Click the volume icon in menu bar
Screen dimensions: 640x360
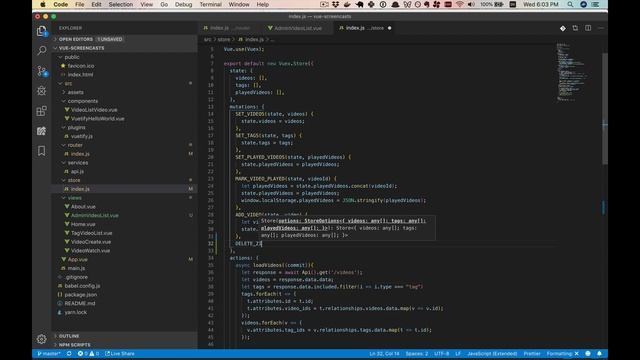471,4
